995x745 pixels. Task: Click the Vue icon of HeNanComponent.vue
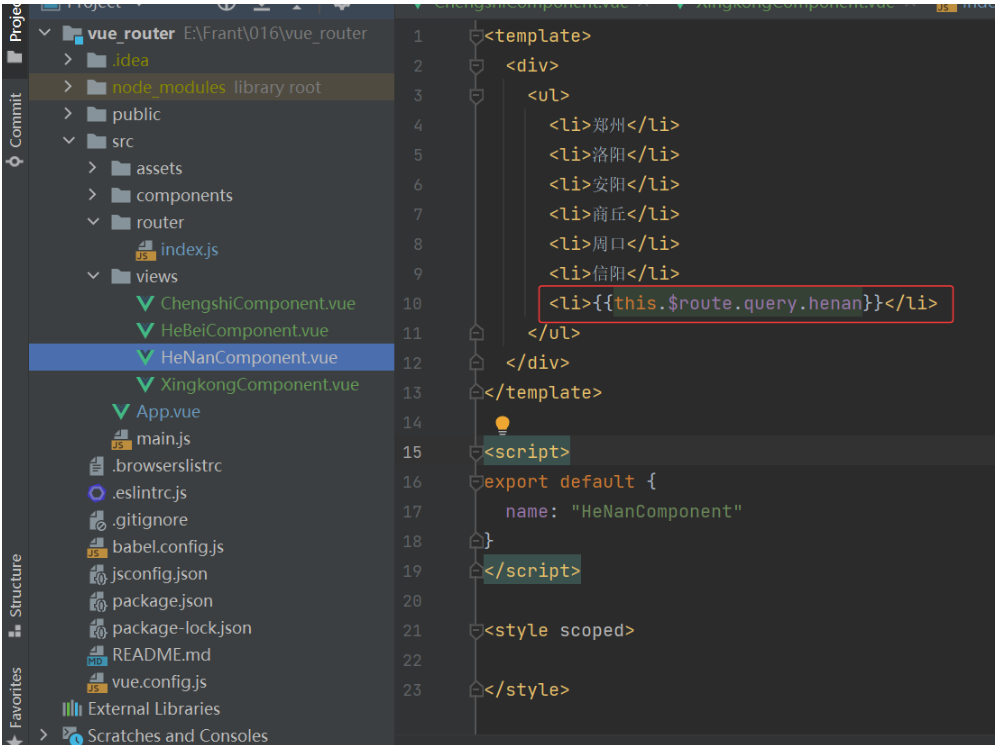coord(145,357)
